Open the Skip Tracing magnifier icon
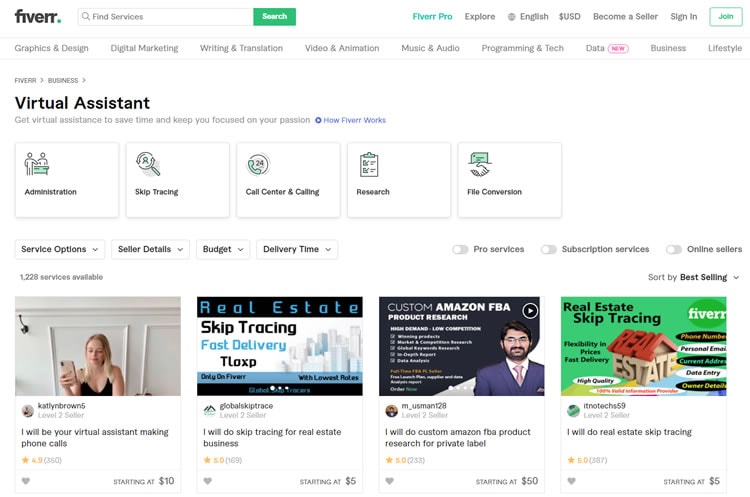This screenshot has height=497, width=750. (148, 164)
